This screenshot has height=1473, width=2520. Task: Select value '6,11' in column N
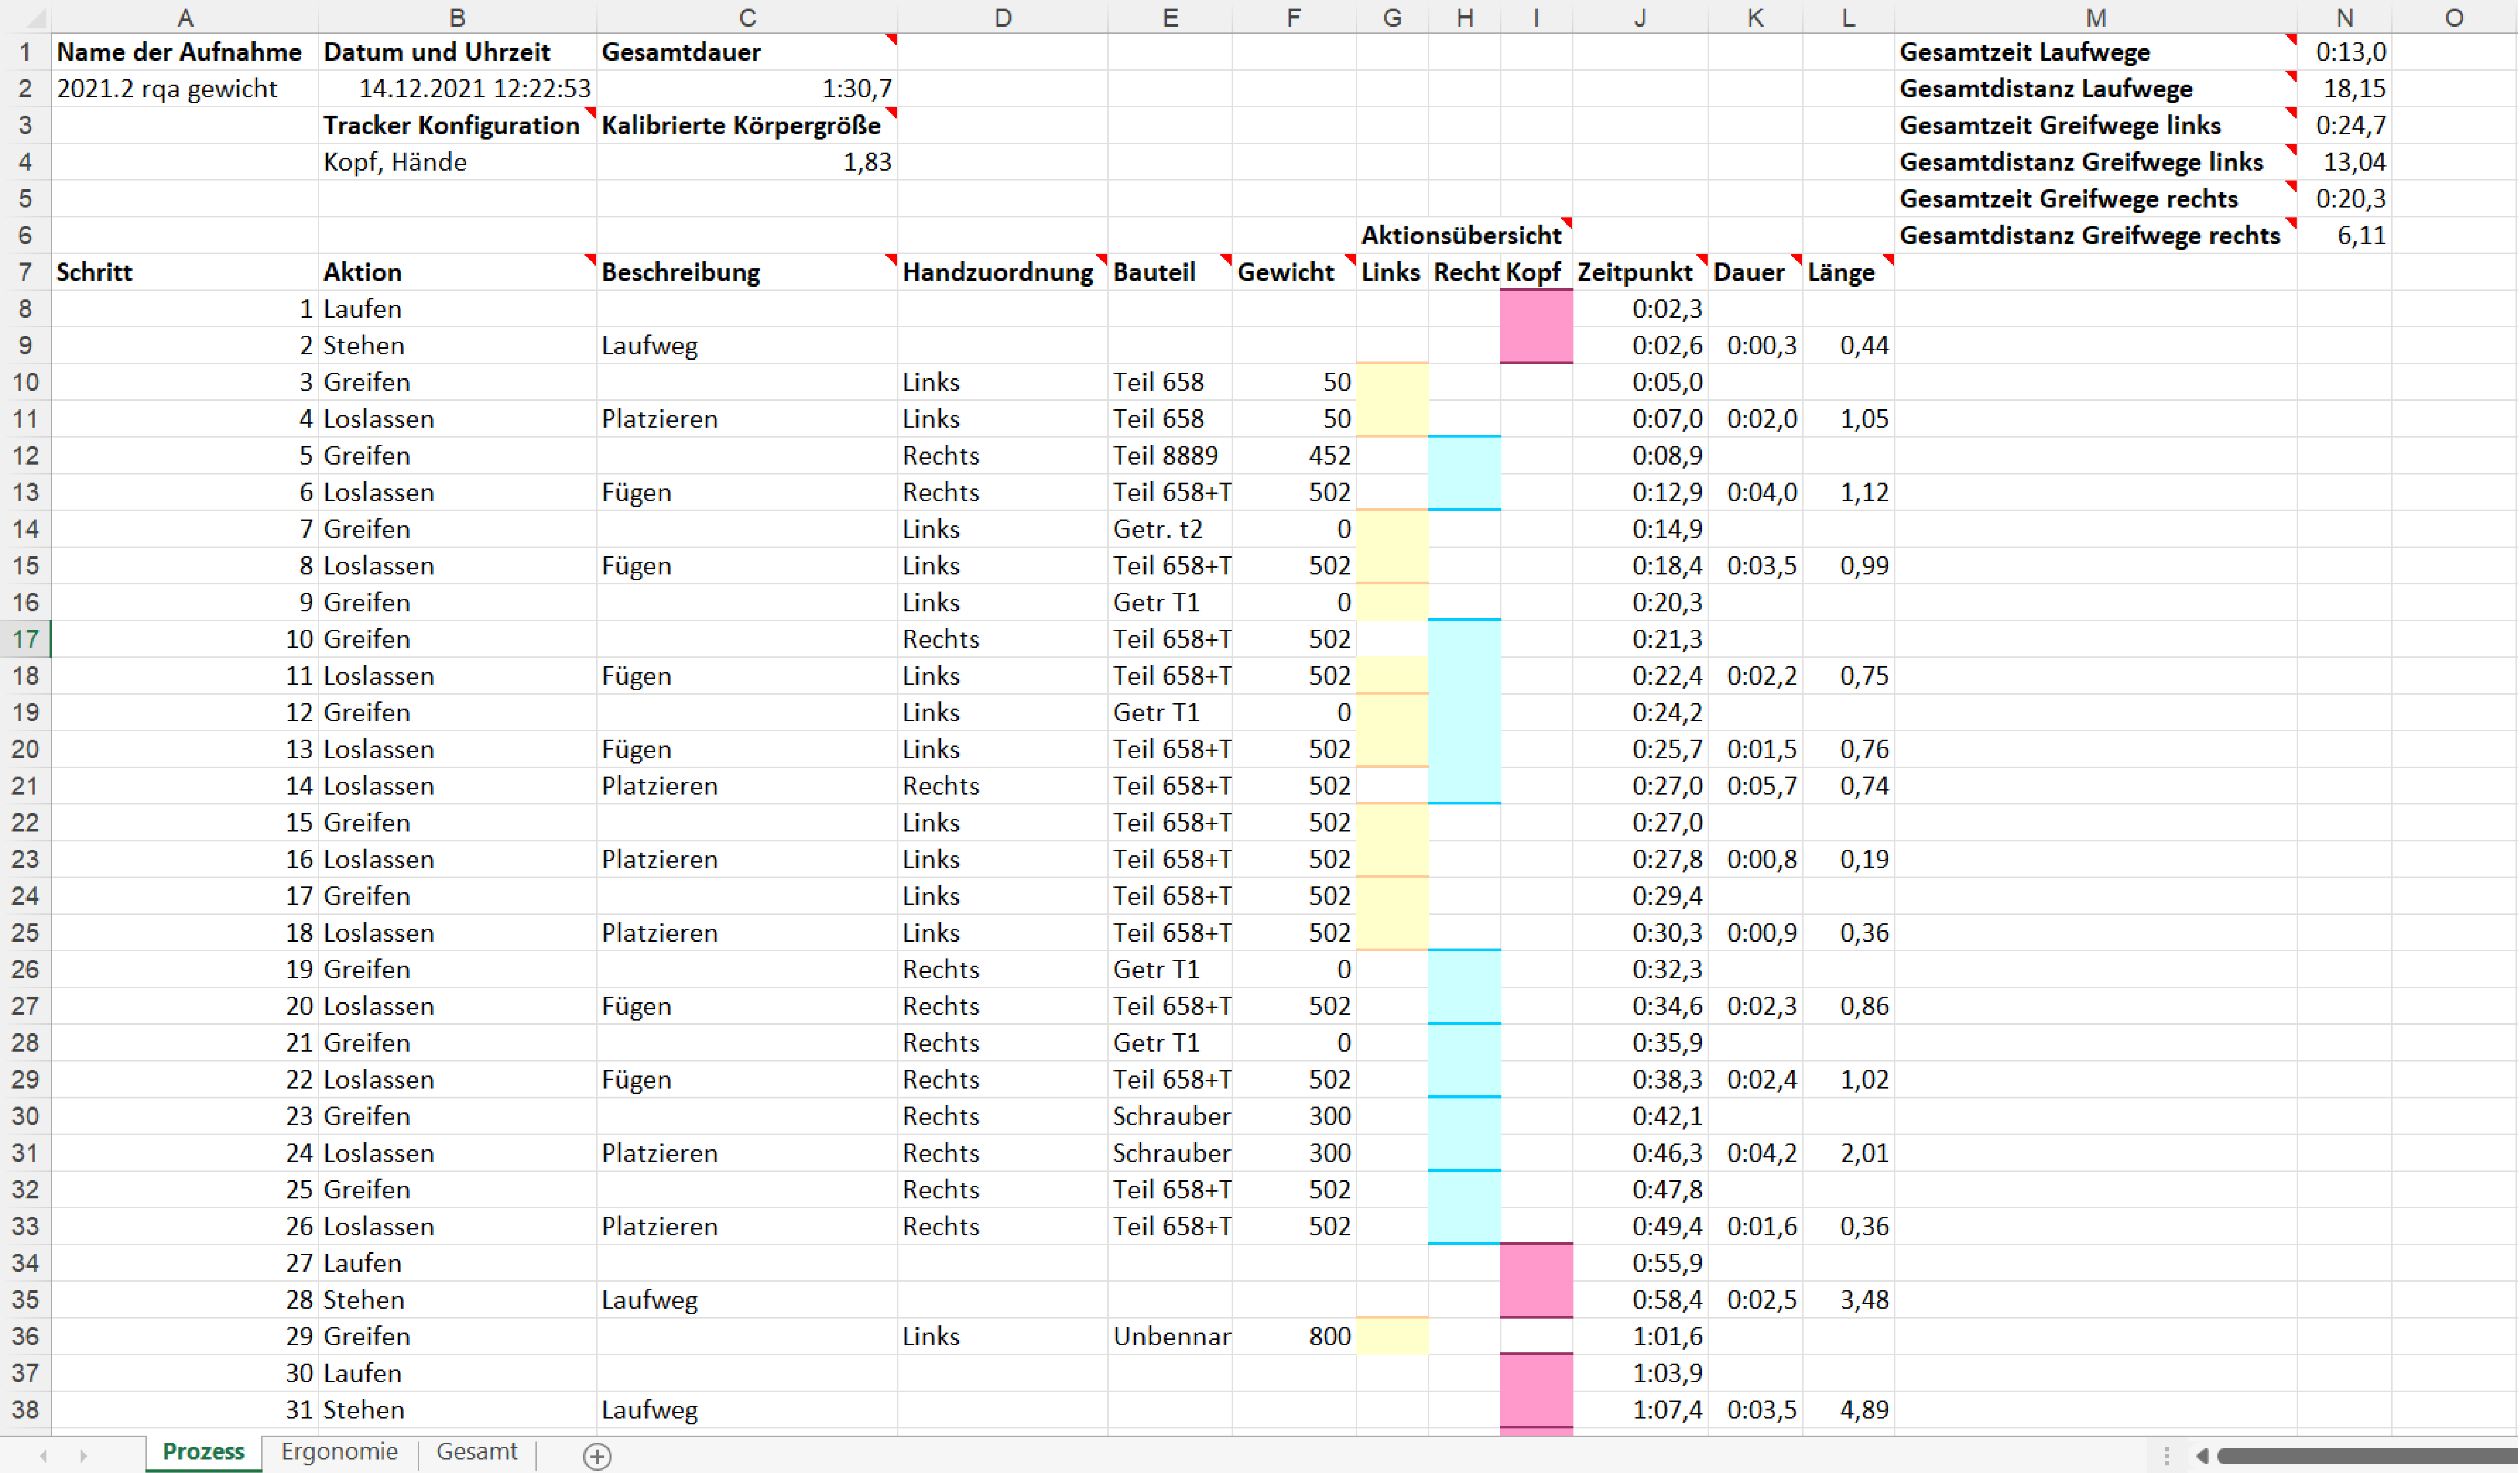click(2344, 236)
